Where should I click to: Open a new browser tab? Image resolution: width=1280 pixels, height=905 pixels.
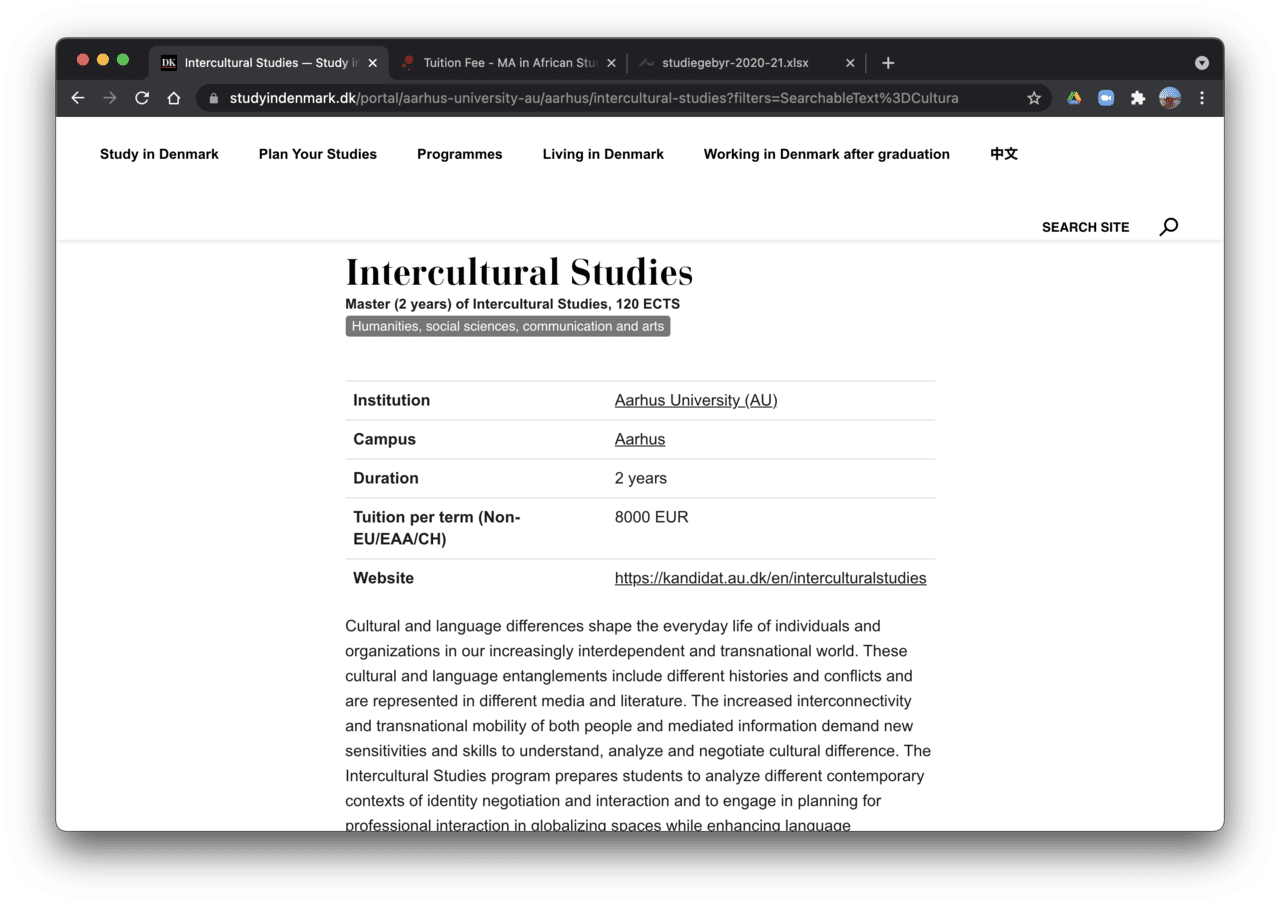(x=887, y=62)
